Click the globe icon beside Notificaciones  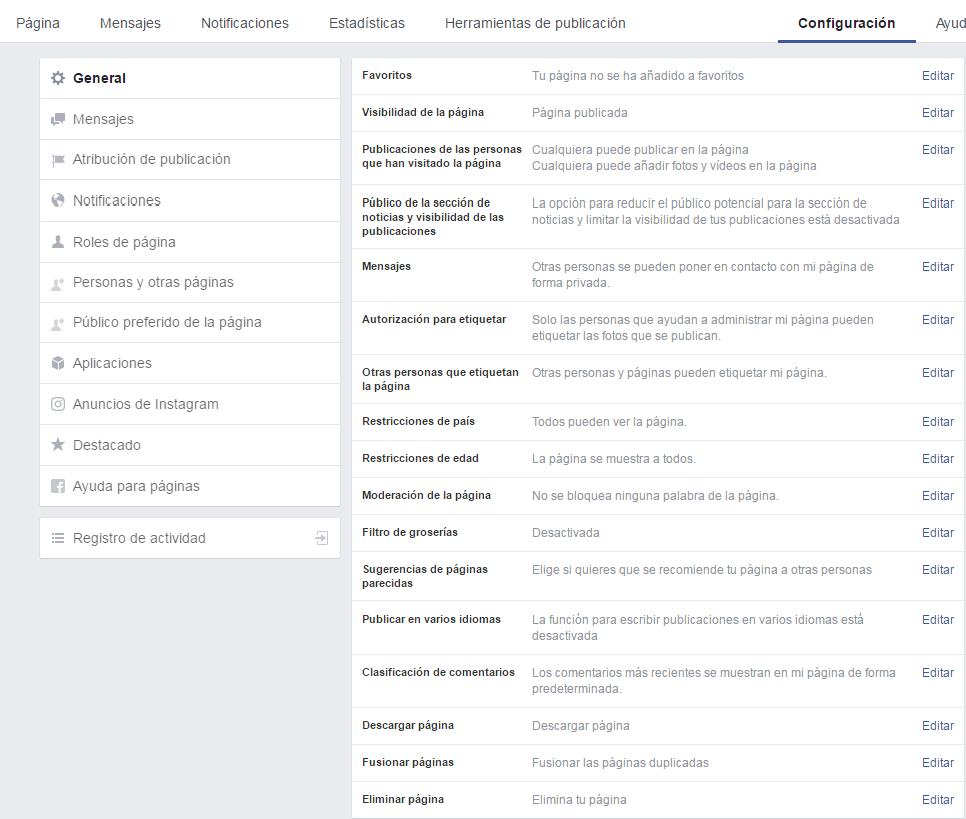pos(58,201)
